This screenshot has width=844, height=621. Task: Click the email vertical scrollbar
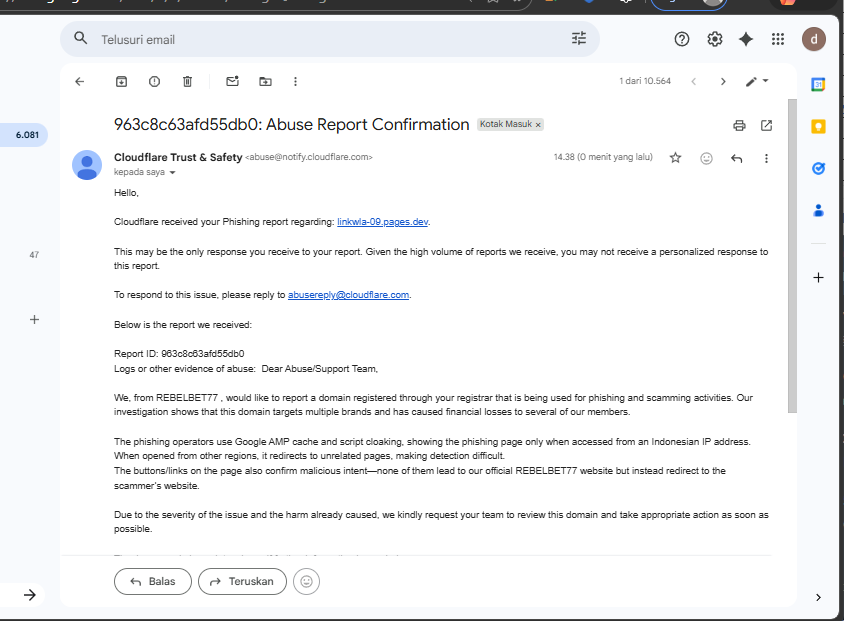pos(792,256)
